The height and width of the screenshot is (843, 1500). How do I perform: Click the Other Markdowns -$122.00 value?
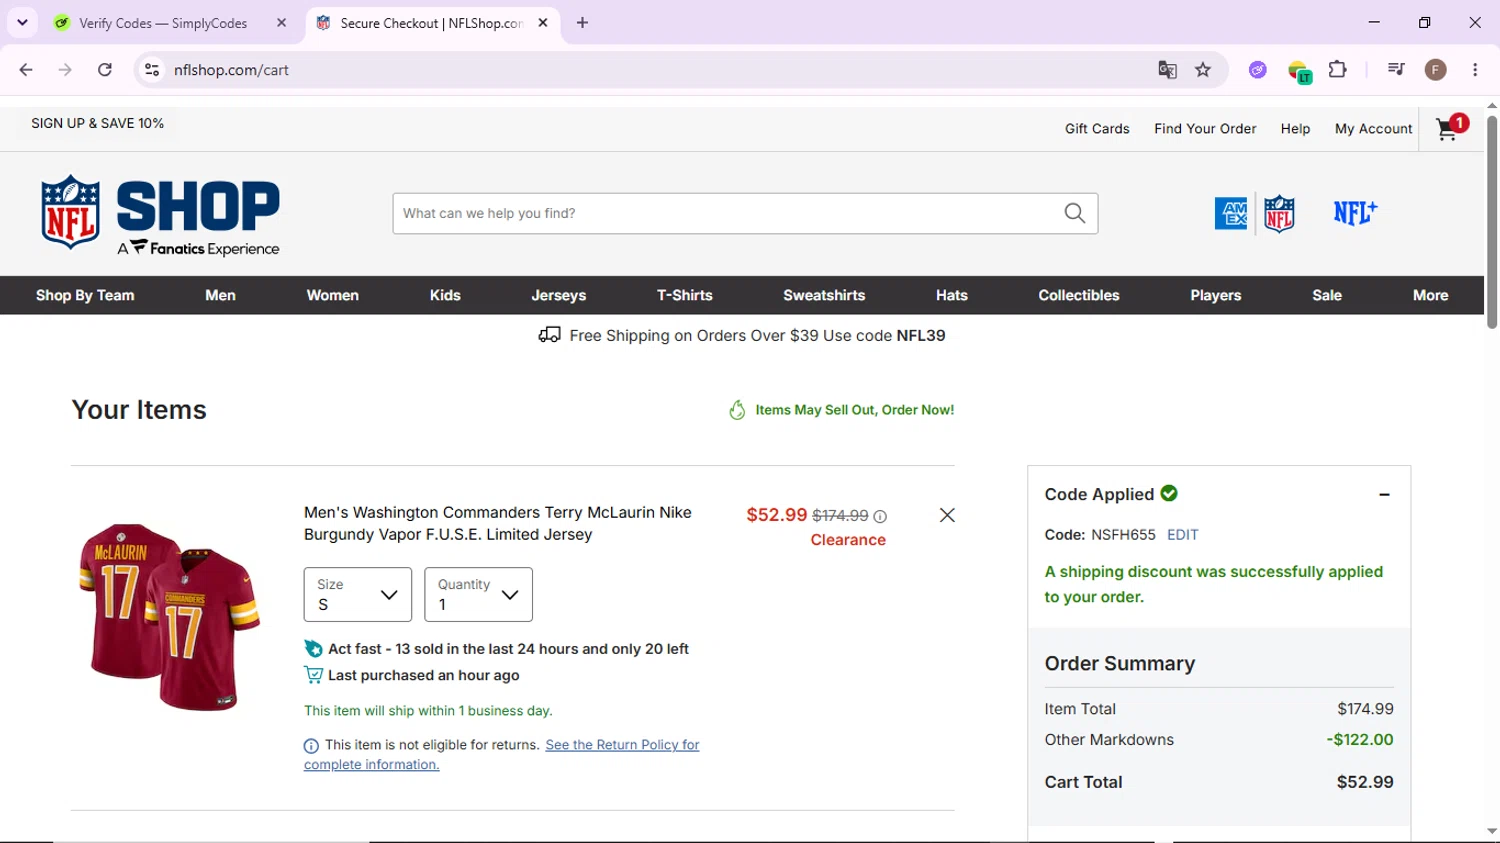click(x=1360, y=740)
